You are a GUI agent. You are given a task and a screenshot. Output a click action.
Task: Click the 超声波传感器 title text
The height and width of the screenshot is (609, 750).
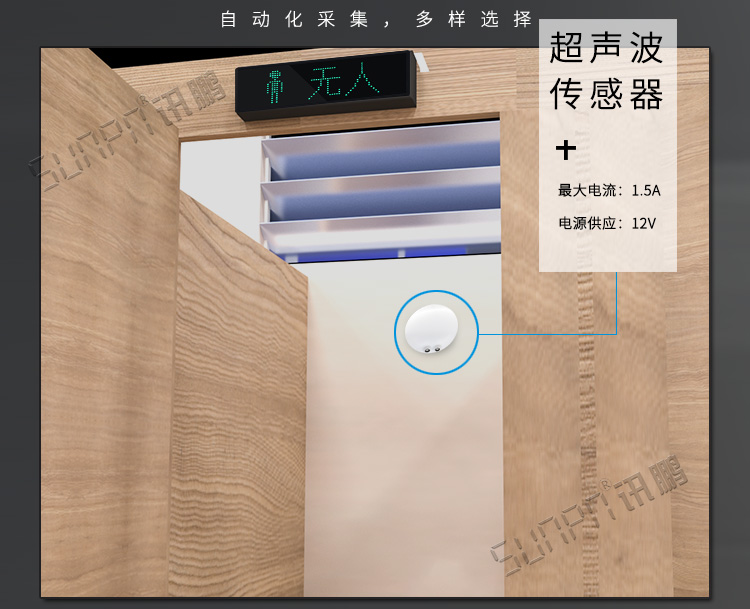point(606,71)
